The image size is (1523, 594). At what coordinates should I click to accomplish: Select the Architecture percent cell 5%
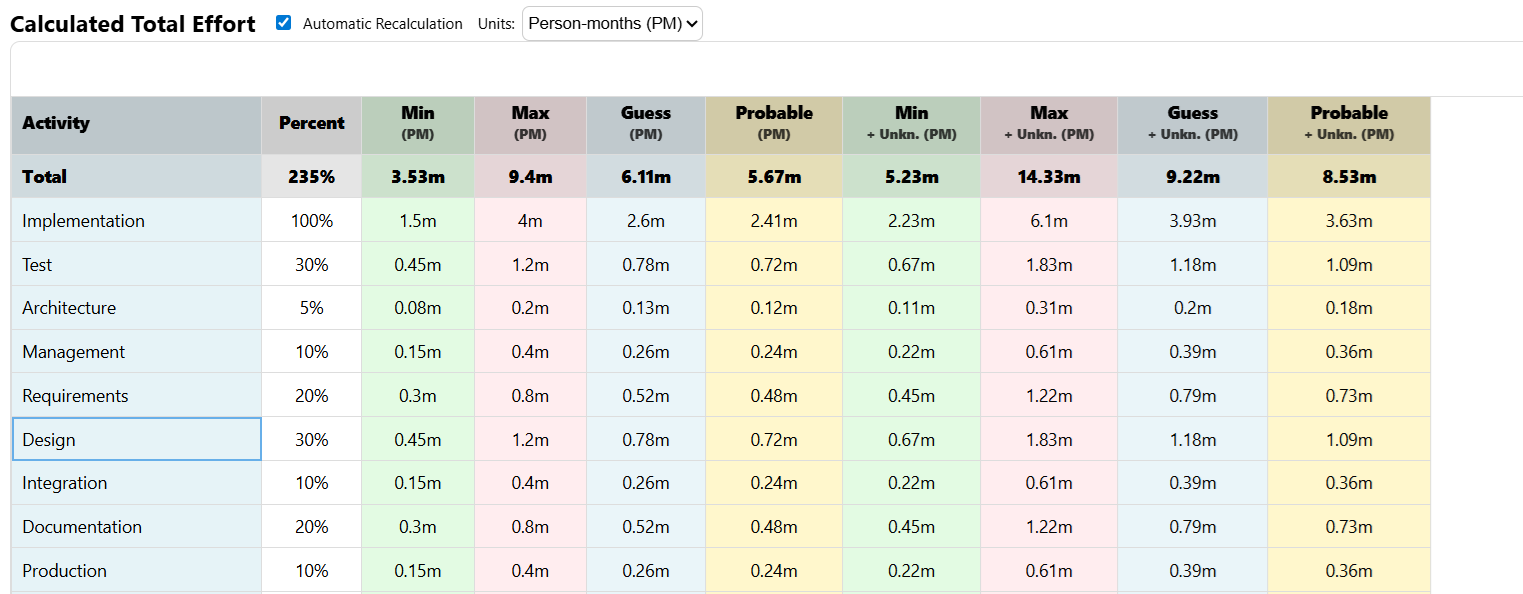[311, 308]
